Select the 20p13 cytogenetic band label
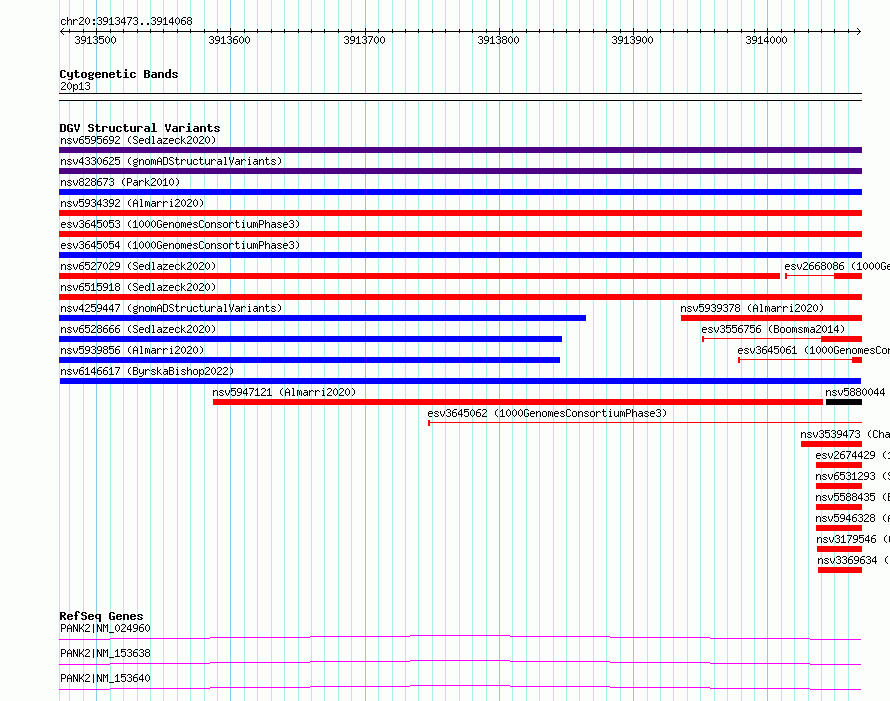Viewport: 890px width, 701px height. pyautogui.click(x=75, y=86)
